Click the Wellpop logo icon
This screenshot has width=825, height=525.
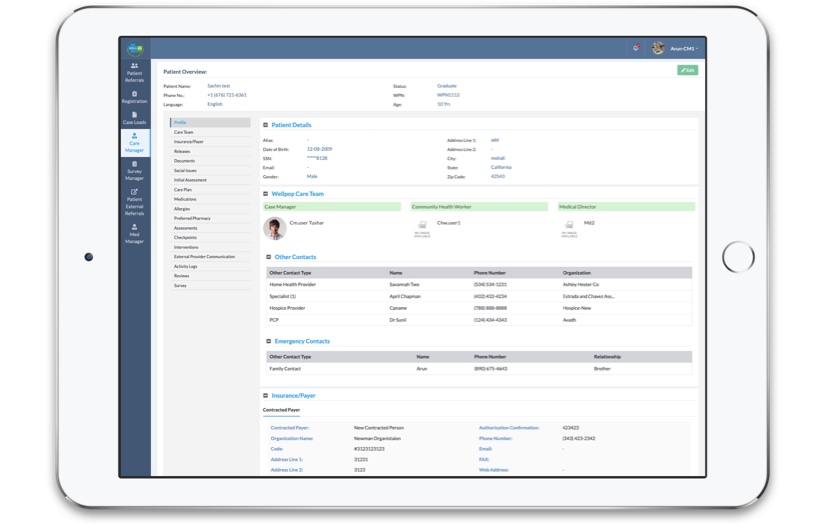coord(135,48)
